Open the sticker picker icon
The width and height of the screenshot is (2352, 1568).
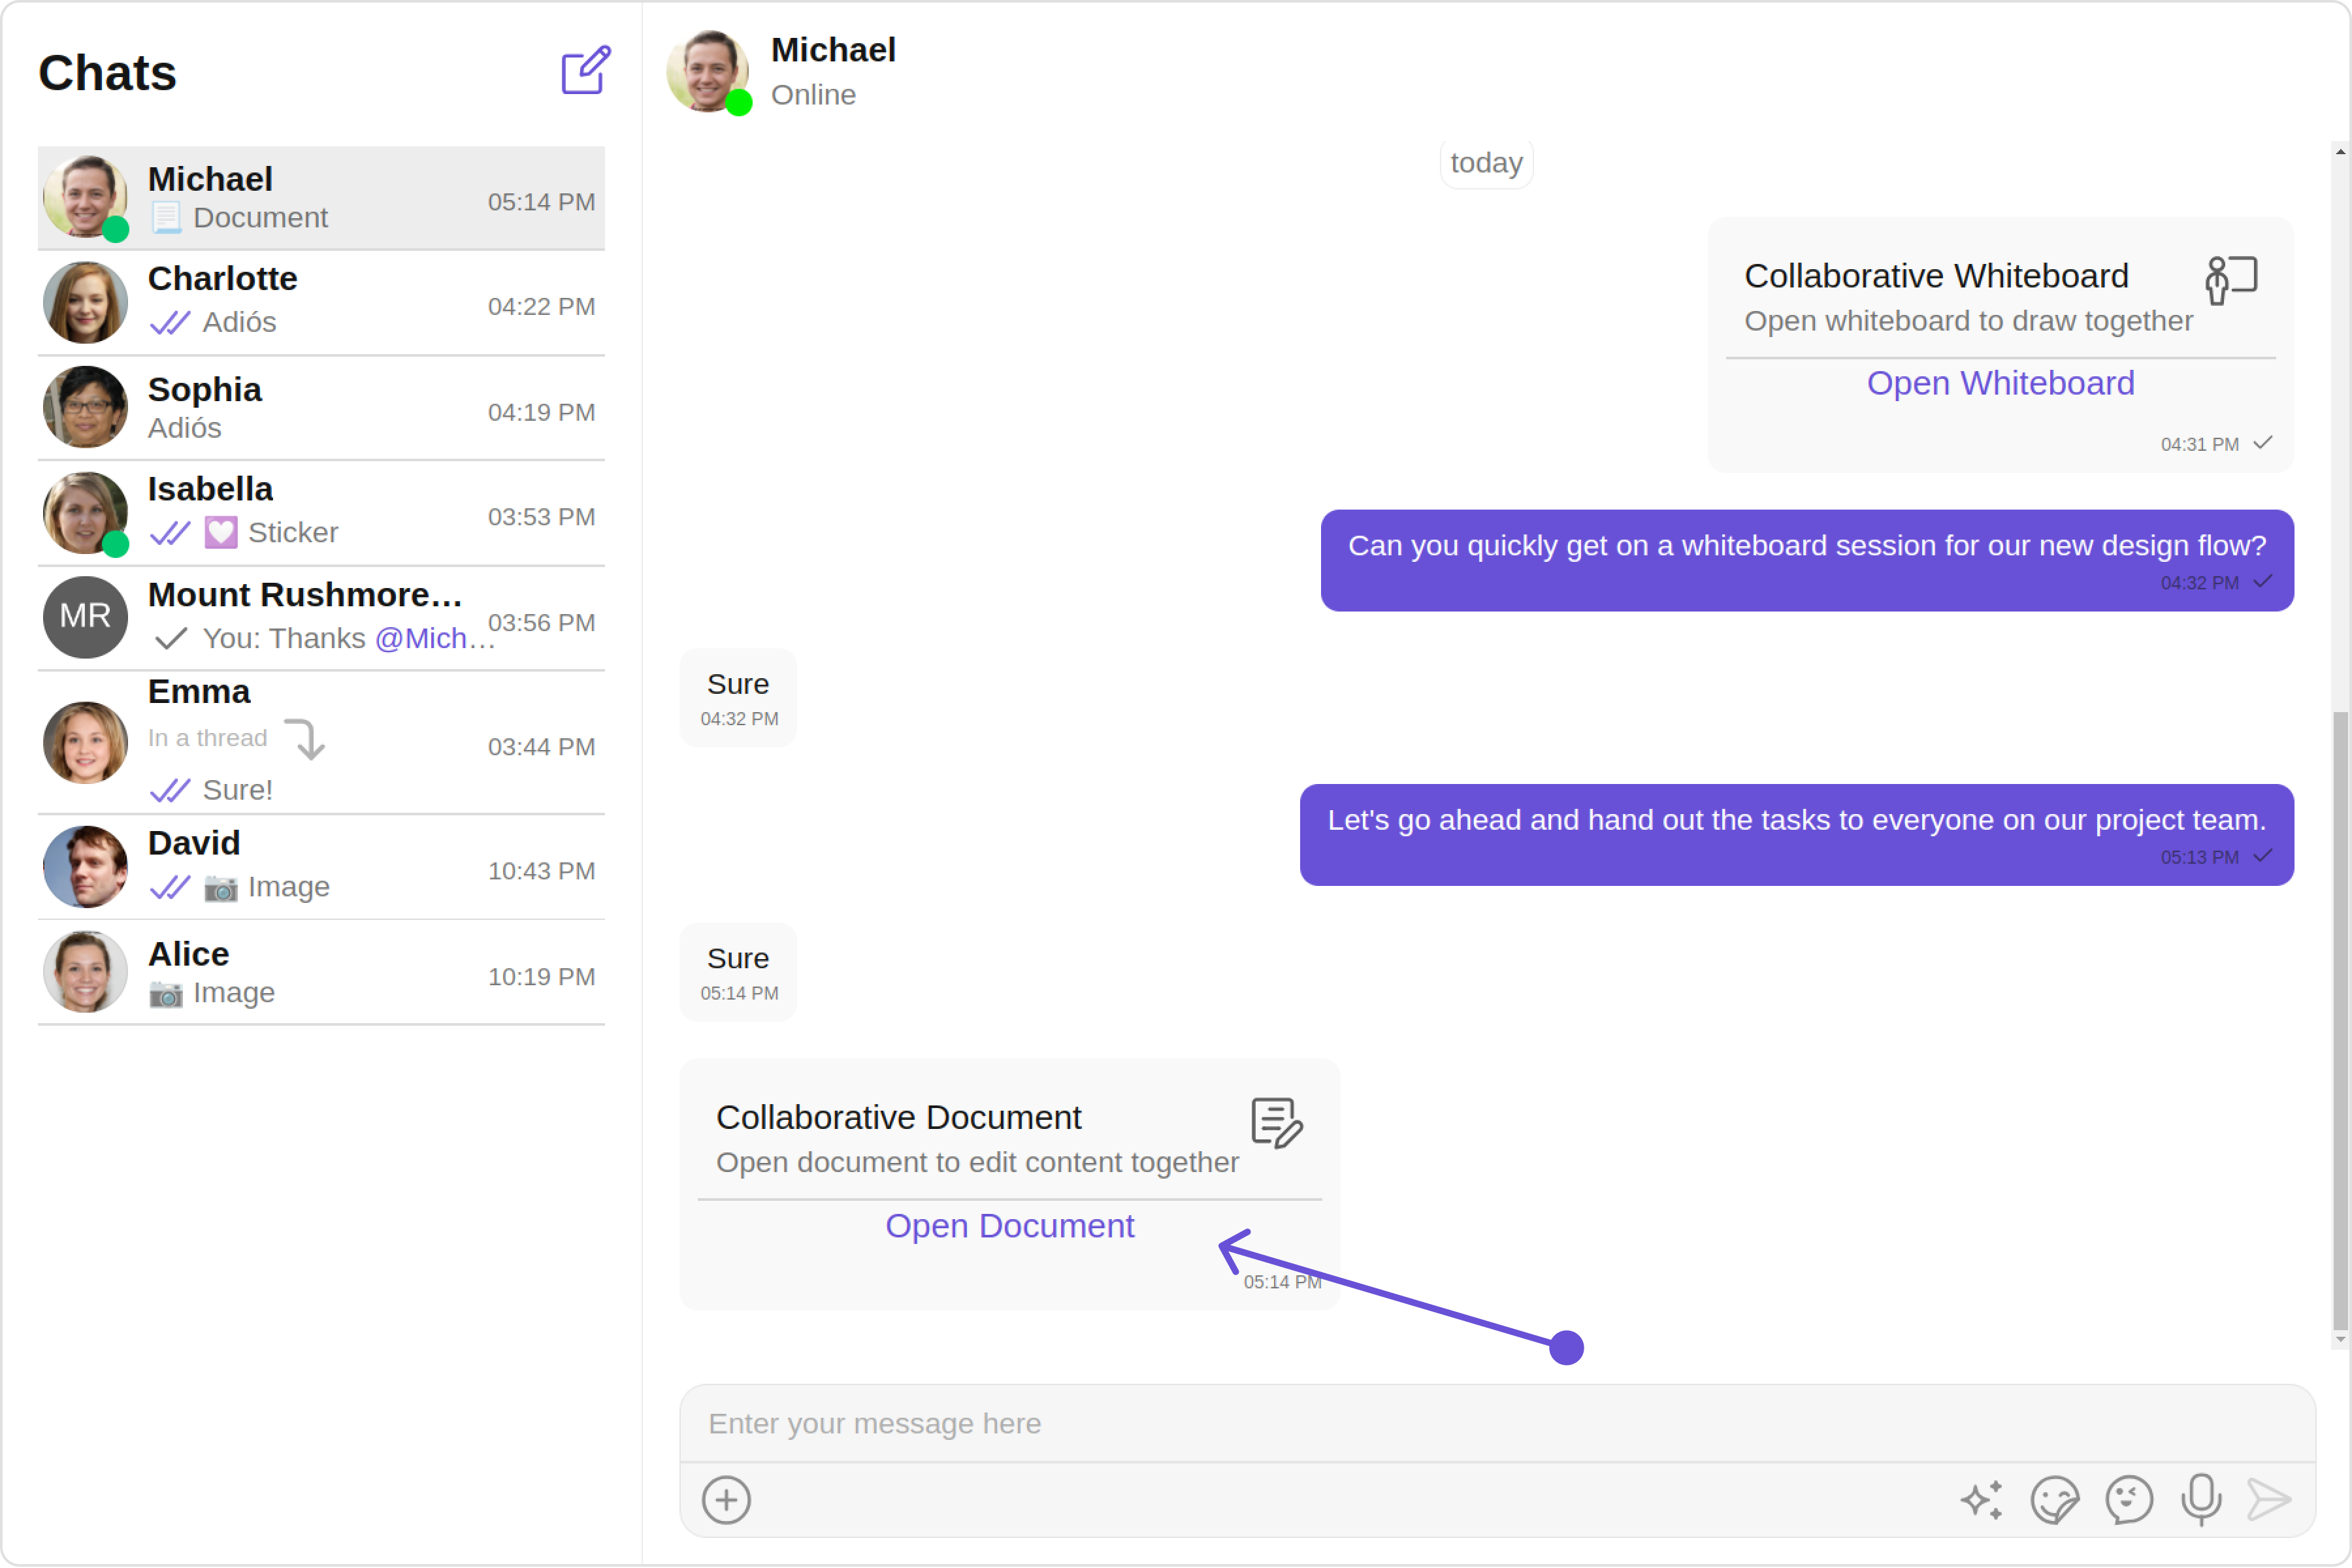[x=2054, y=1499]
